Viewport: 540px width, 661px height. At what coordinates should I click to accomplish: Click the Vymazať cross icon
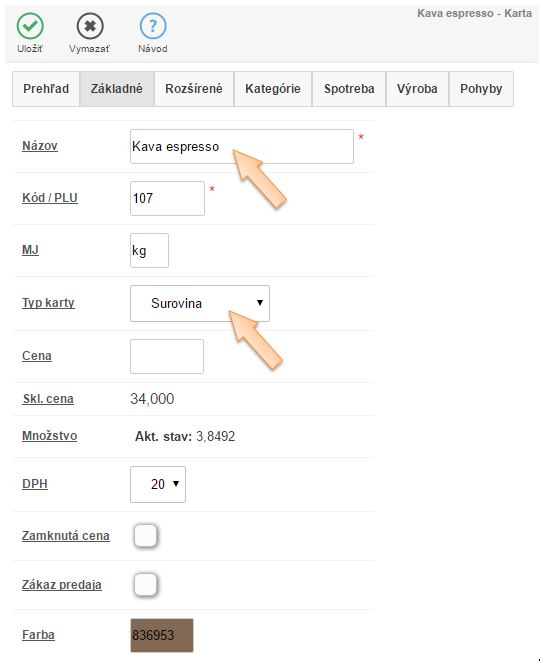click(90, 26)
